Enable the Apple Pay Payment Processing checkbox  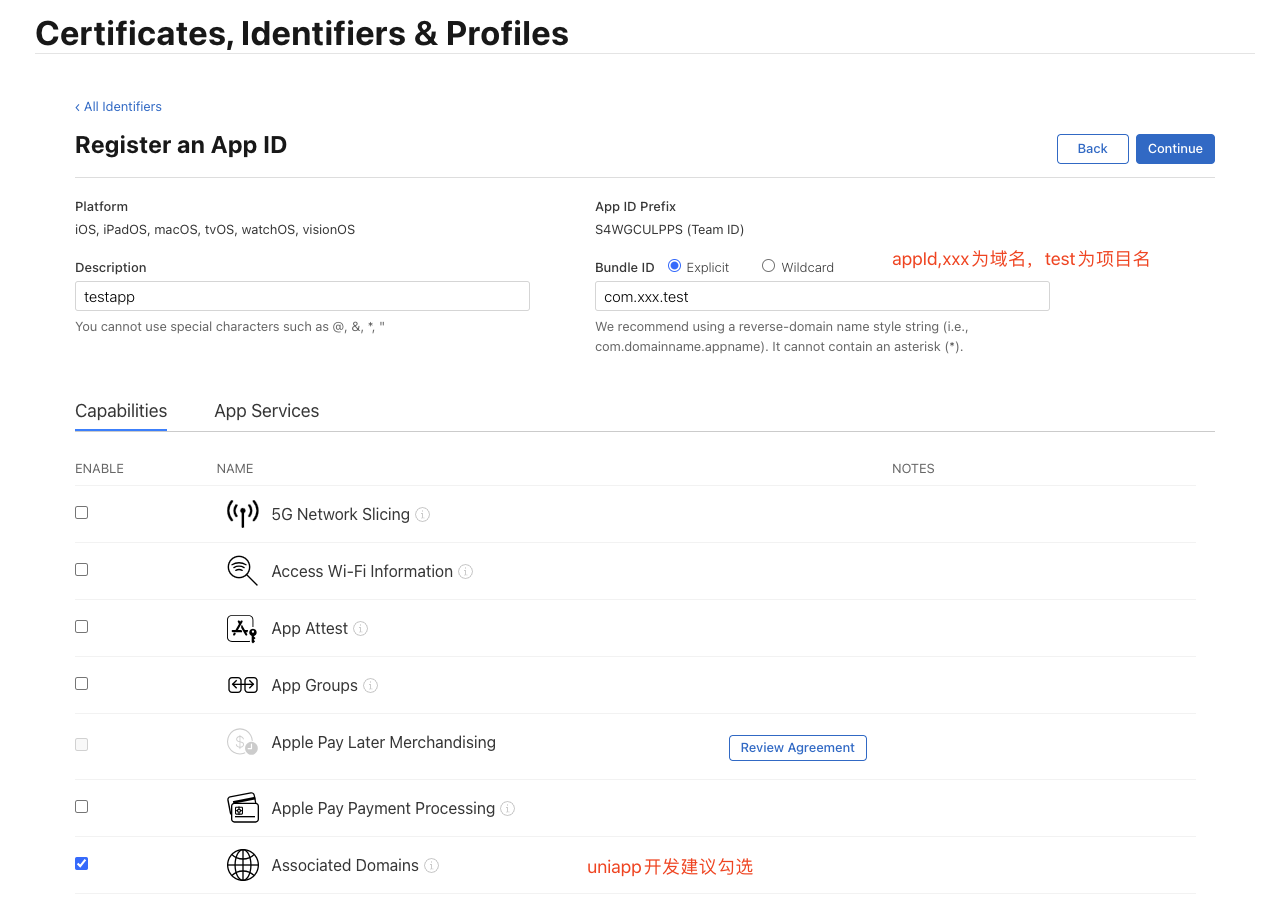tap(82, 806)
